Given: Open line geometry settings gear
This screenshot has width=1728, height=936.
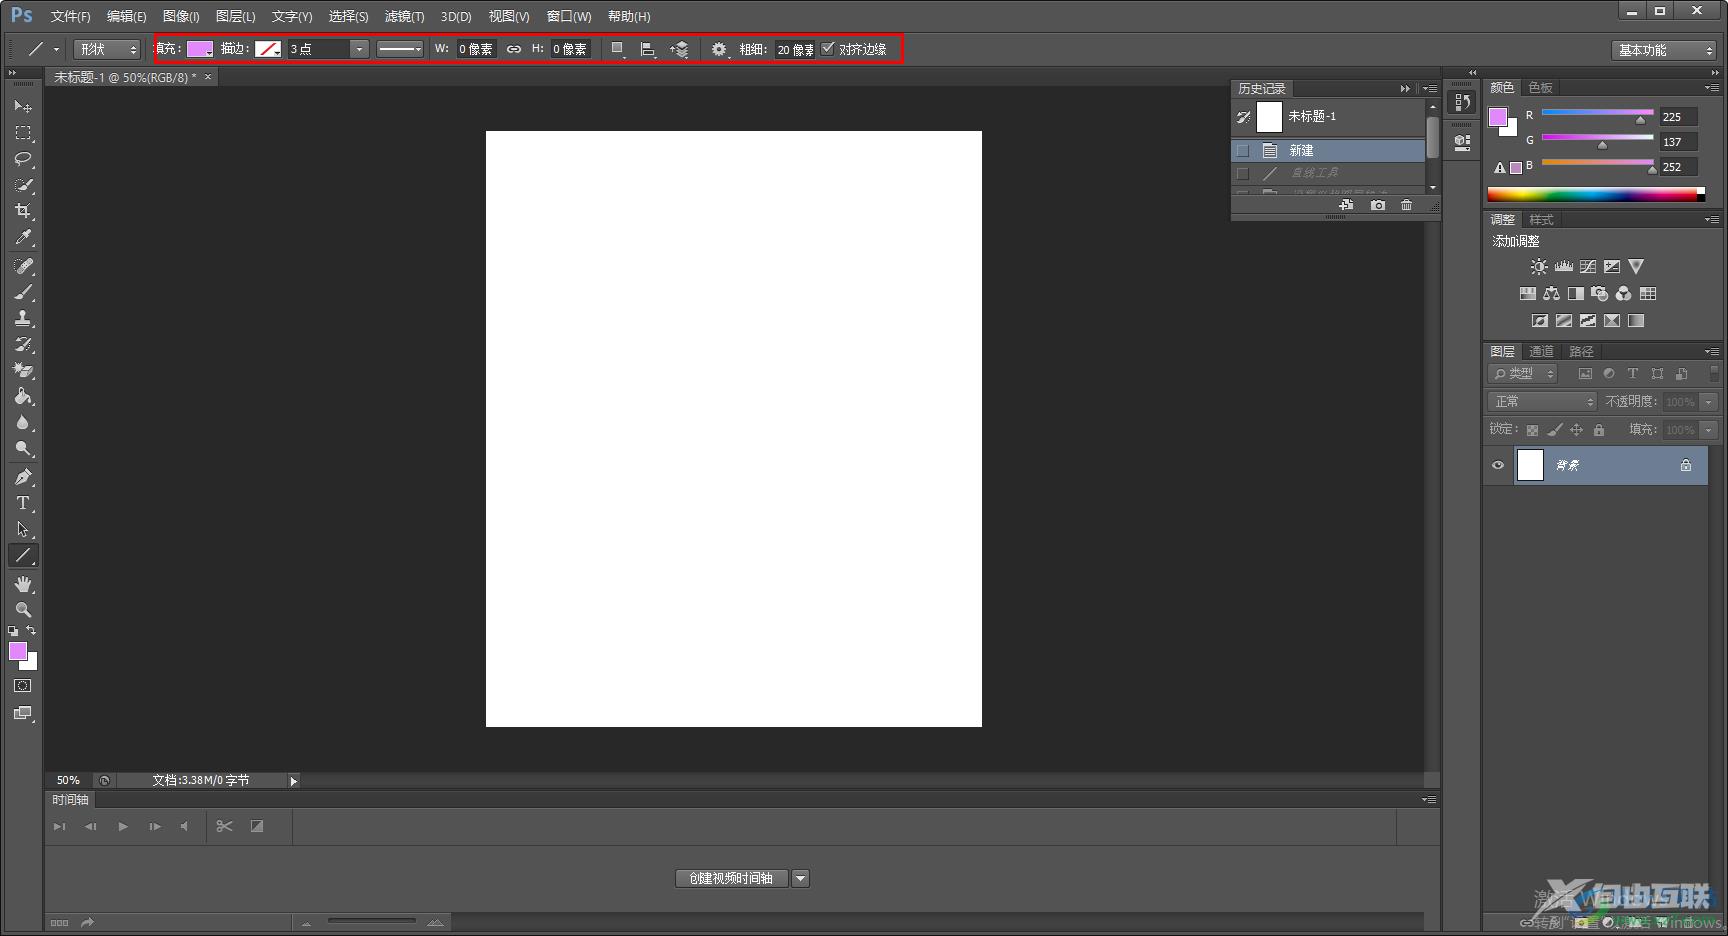Looking at the screenshot, I should [x=720, y=49].
